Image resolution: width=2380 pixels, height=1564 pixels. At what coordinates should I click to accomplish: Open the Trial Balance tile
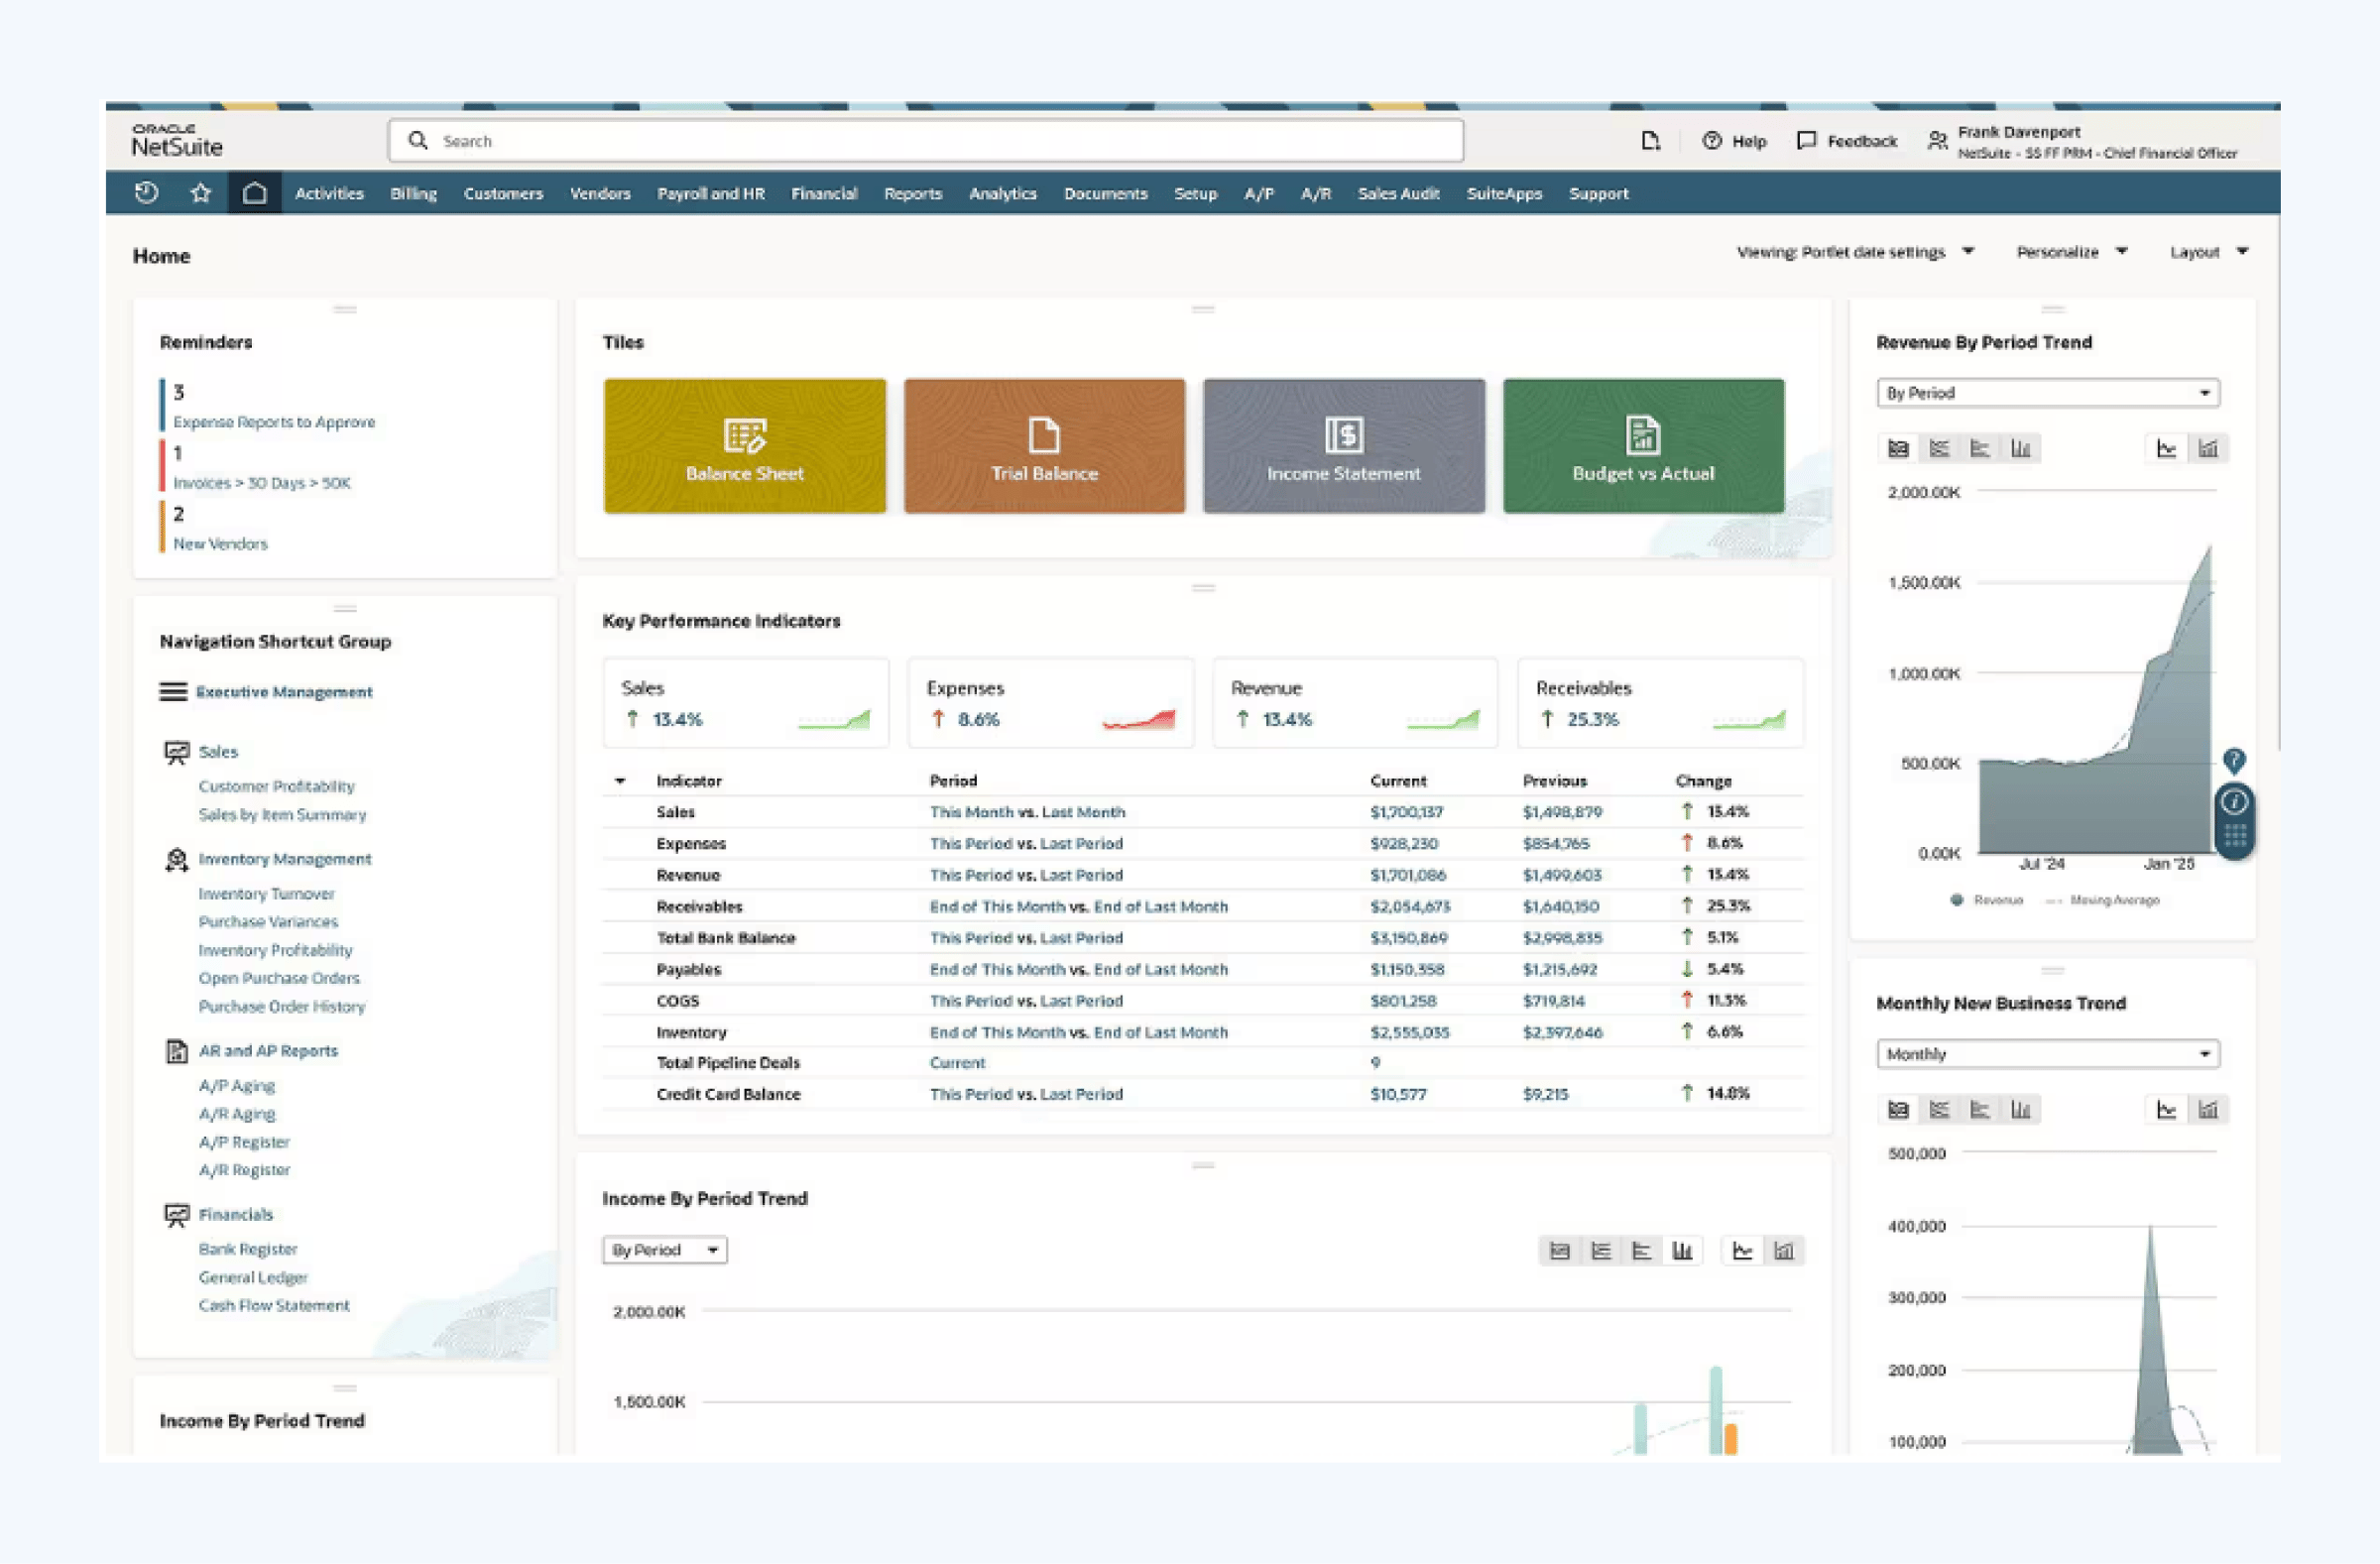point(1044,446)
